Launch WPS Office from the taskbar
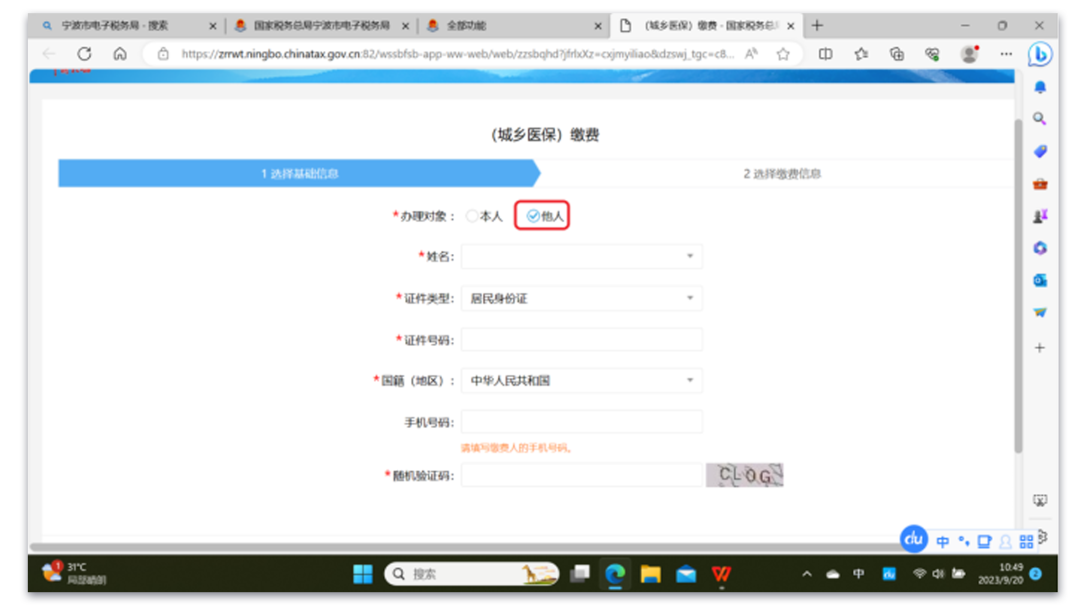This screenshot has width=1080, height=615. [x=721, y=574]
